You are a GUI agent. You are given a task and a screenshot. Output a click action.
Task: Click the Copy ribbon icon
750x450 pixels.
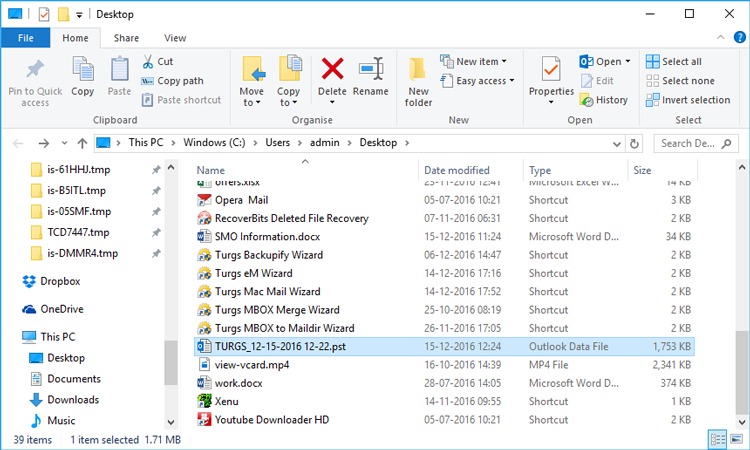[82, 69]
